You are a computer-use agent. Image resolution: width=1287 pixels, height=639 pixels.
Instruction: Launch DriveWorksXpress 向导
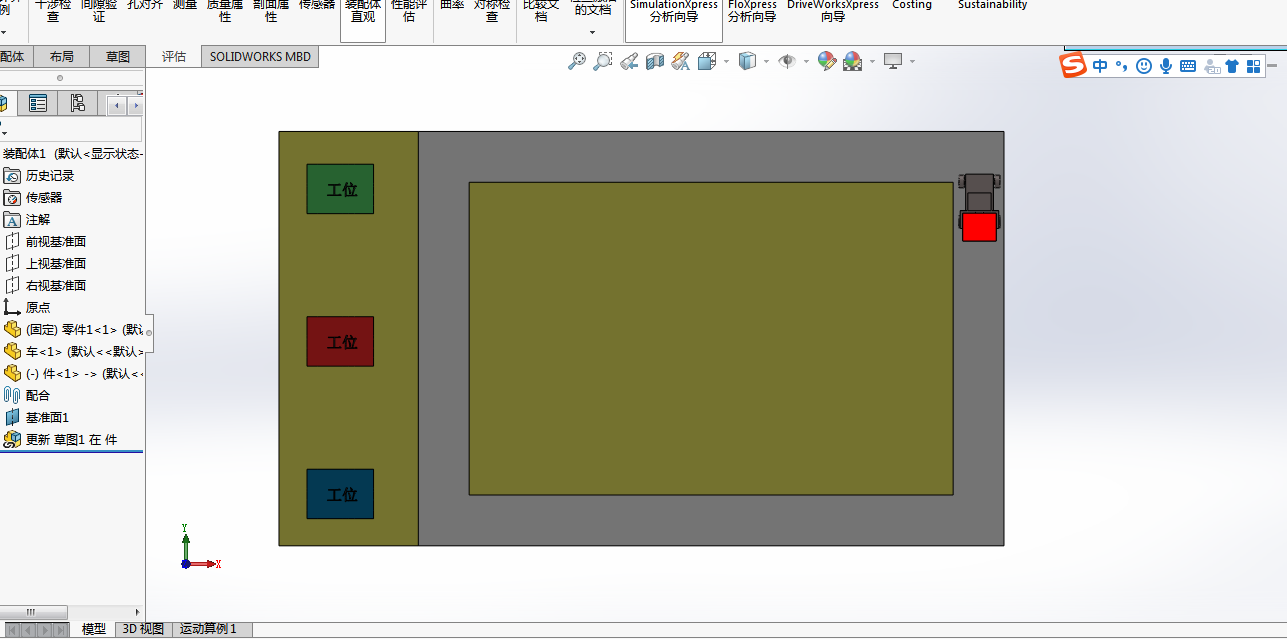pos(833,12)
